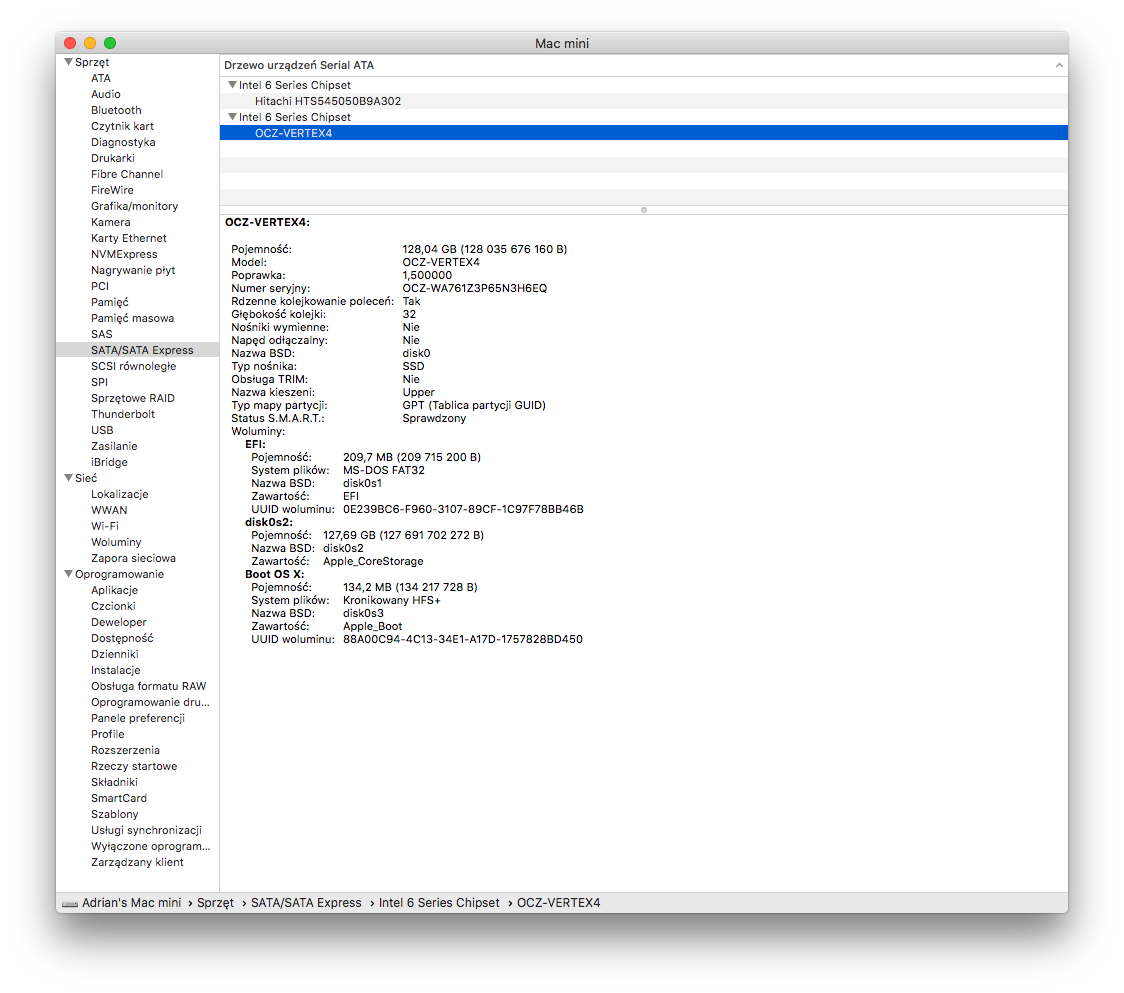Image resolution: width=1124 pixels, height=993 pixels.
Task: Click SATA/SATA Express breadcrumb in path bar
Action: 306,903
